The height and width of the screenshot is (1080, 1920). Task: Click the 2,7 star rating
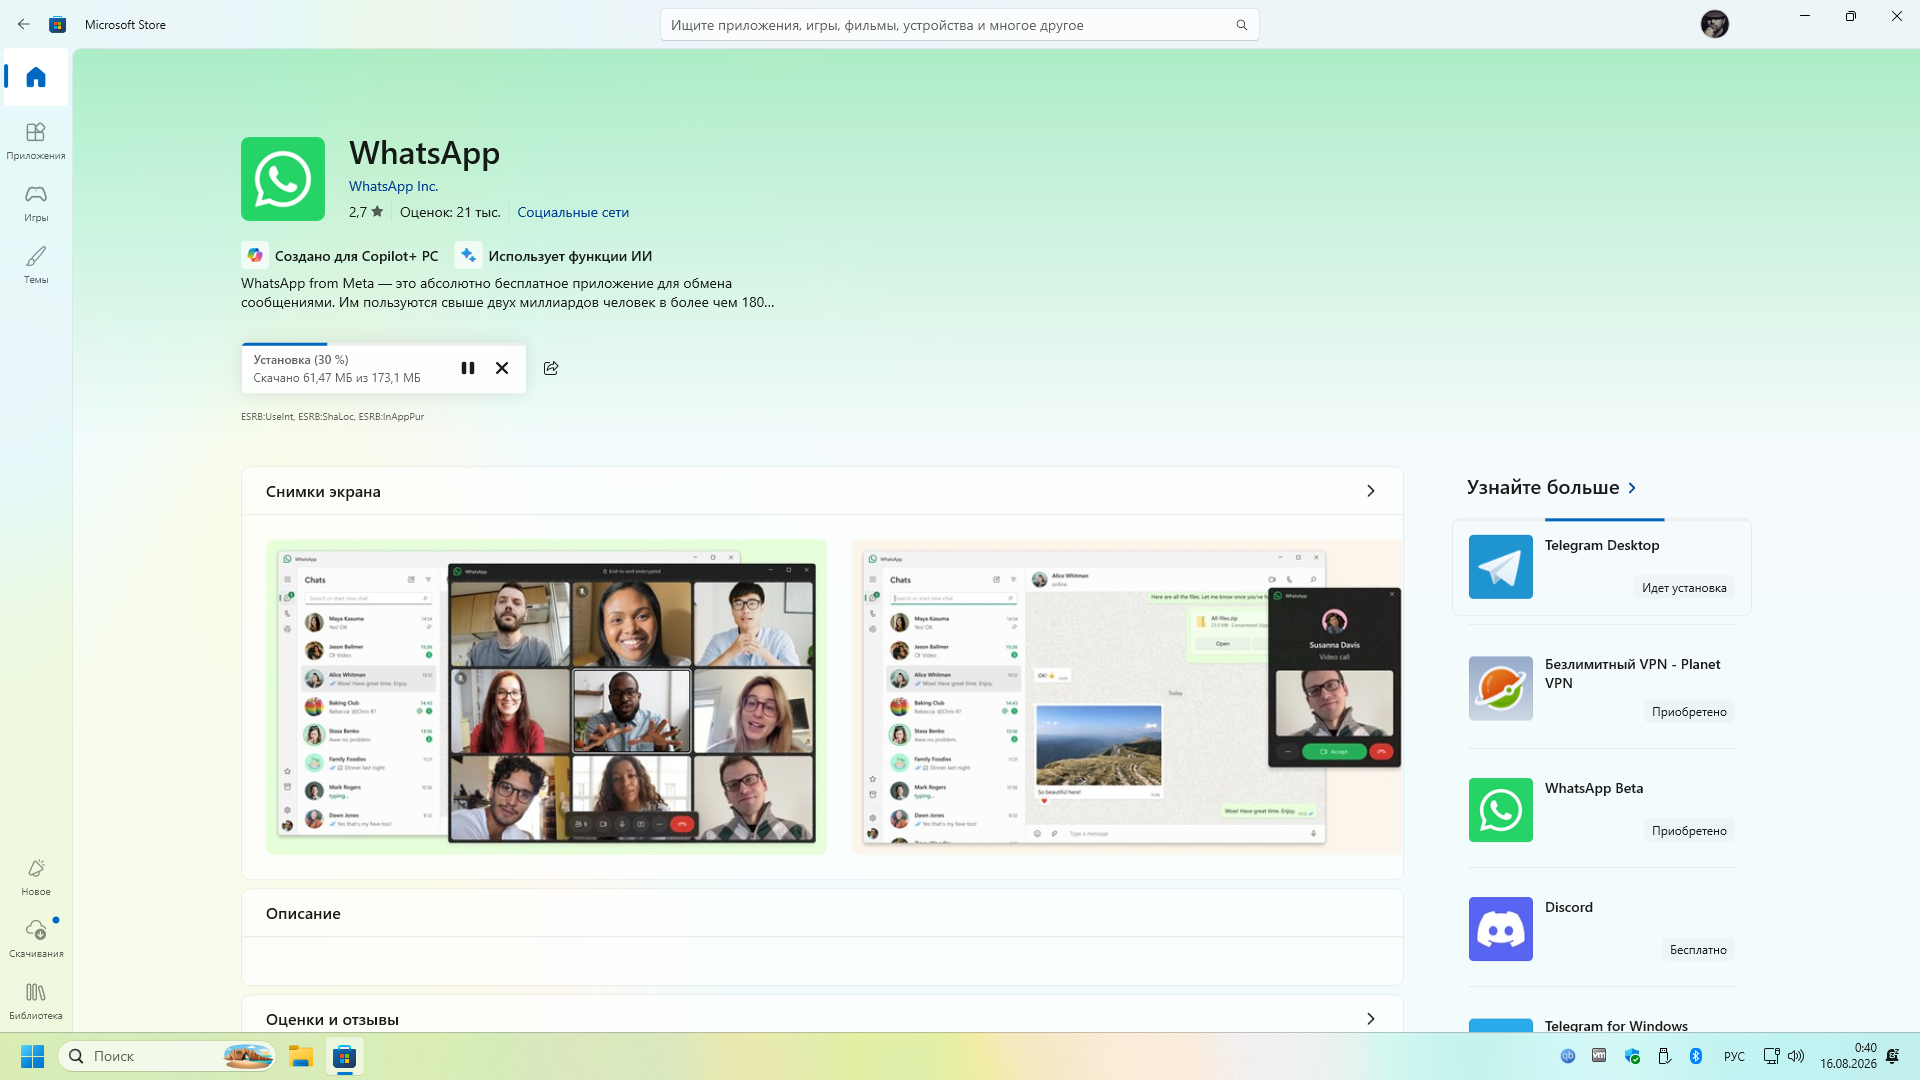click(x=366, y=212)
